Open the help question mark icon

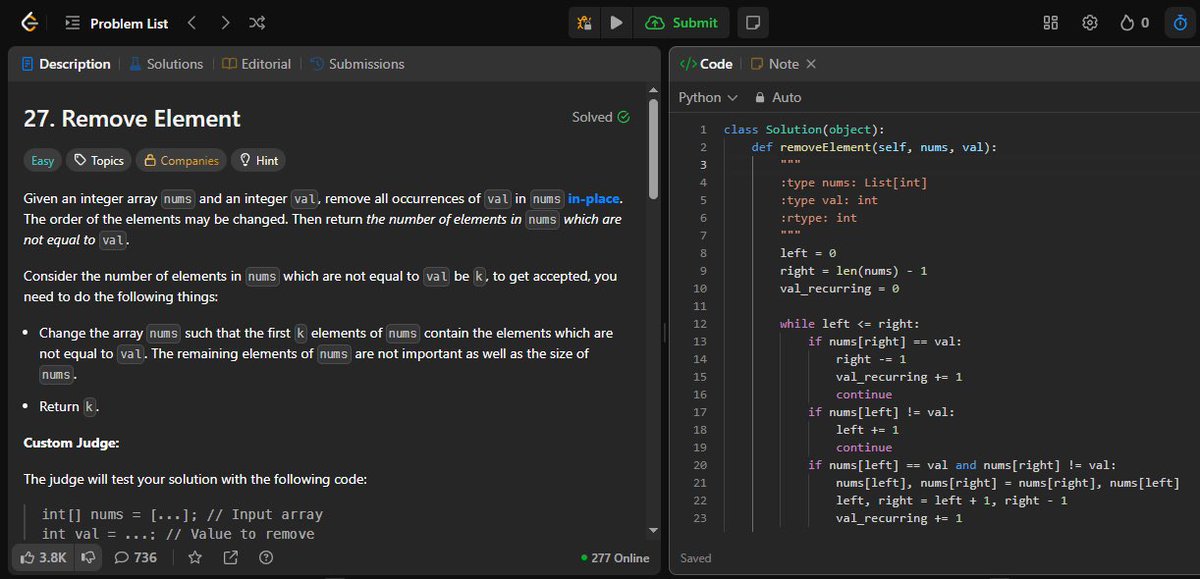[x=266, y=557]
